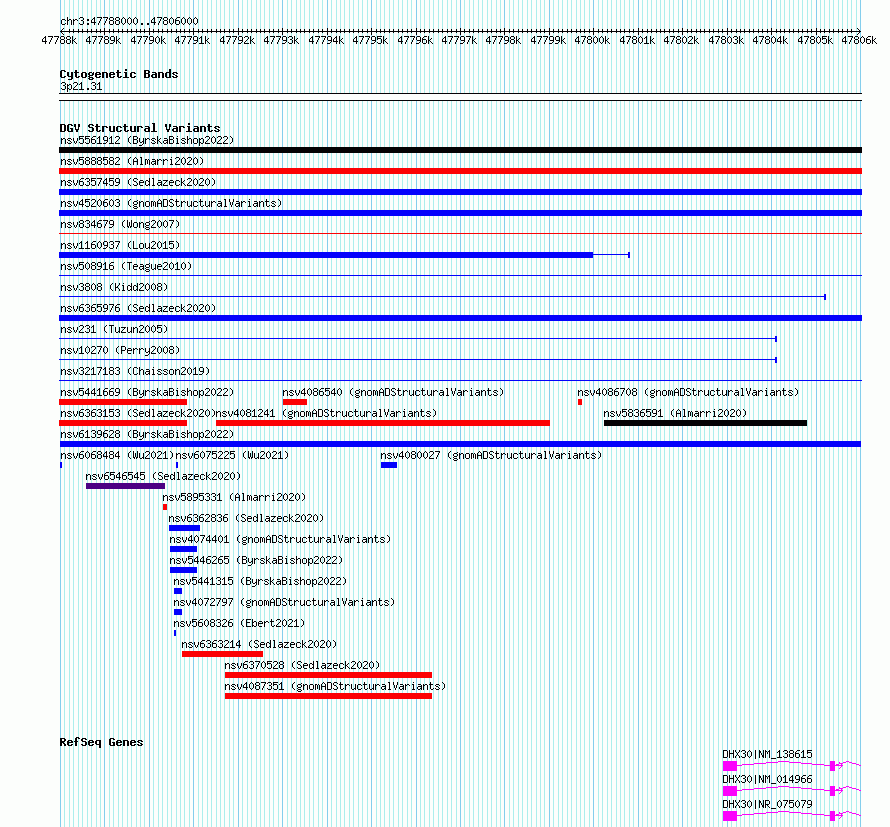The width and height of the screenshot is (890, 827).
Task: Click nsv6075225 (Wu2021) label
Action: point(232,455)
